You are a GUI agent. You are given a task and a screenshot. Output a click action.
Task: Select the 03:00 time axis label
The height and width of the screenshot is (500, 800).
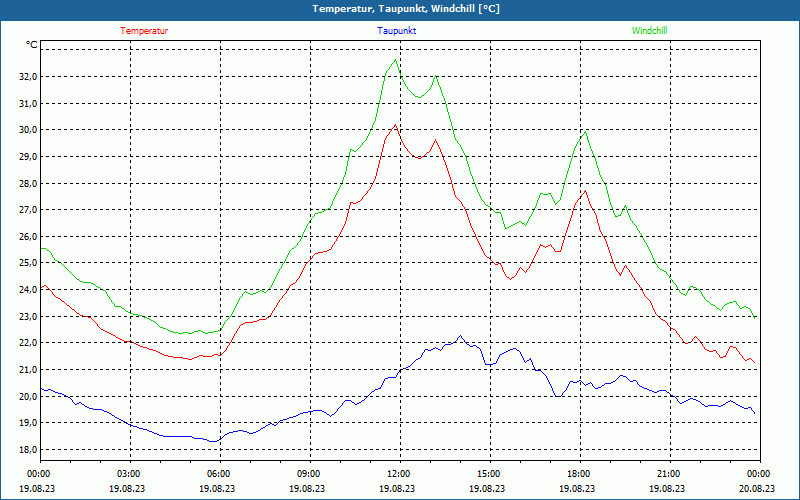(128, 474)
